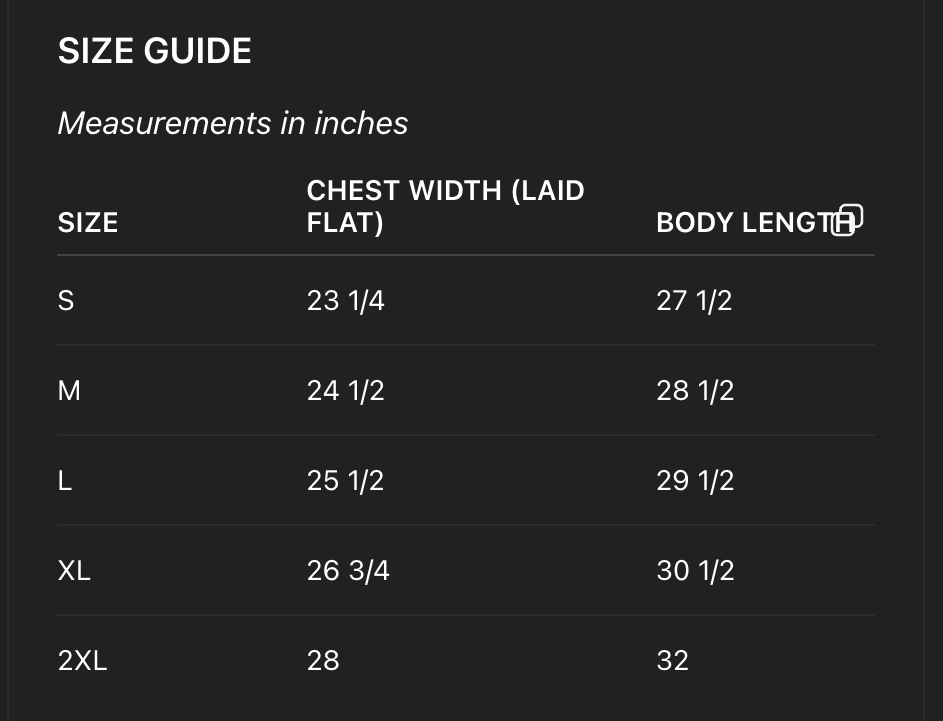This screenshot has height=721, width=943.
Task: Select body length value 28 1/2
Action: [x=695, y=390]
